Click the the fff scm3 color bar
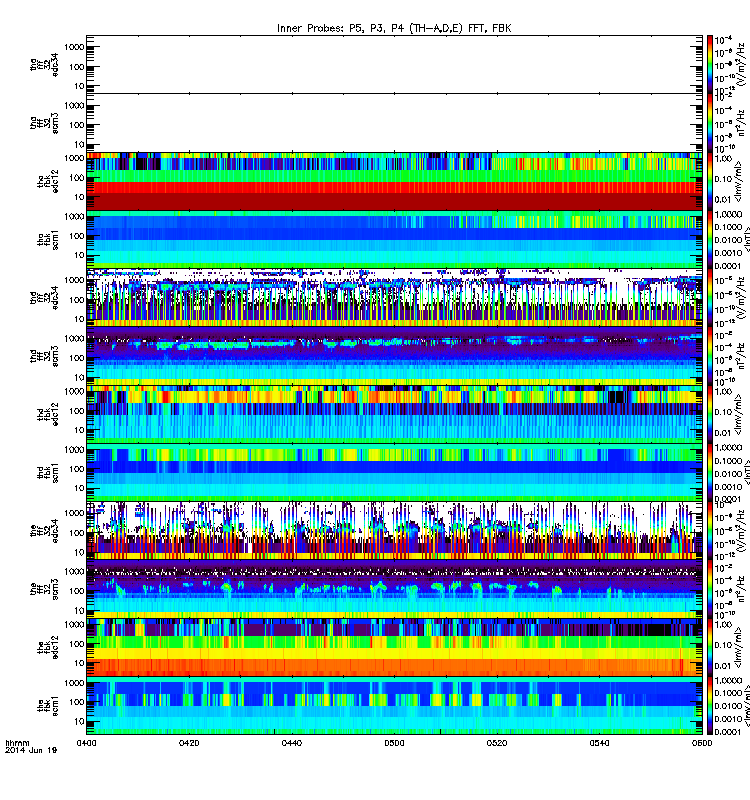Screen dimensions: 750x800 (x=710, y=589)
